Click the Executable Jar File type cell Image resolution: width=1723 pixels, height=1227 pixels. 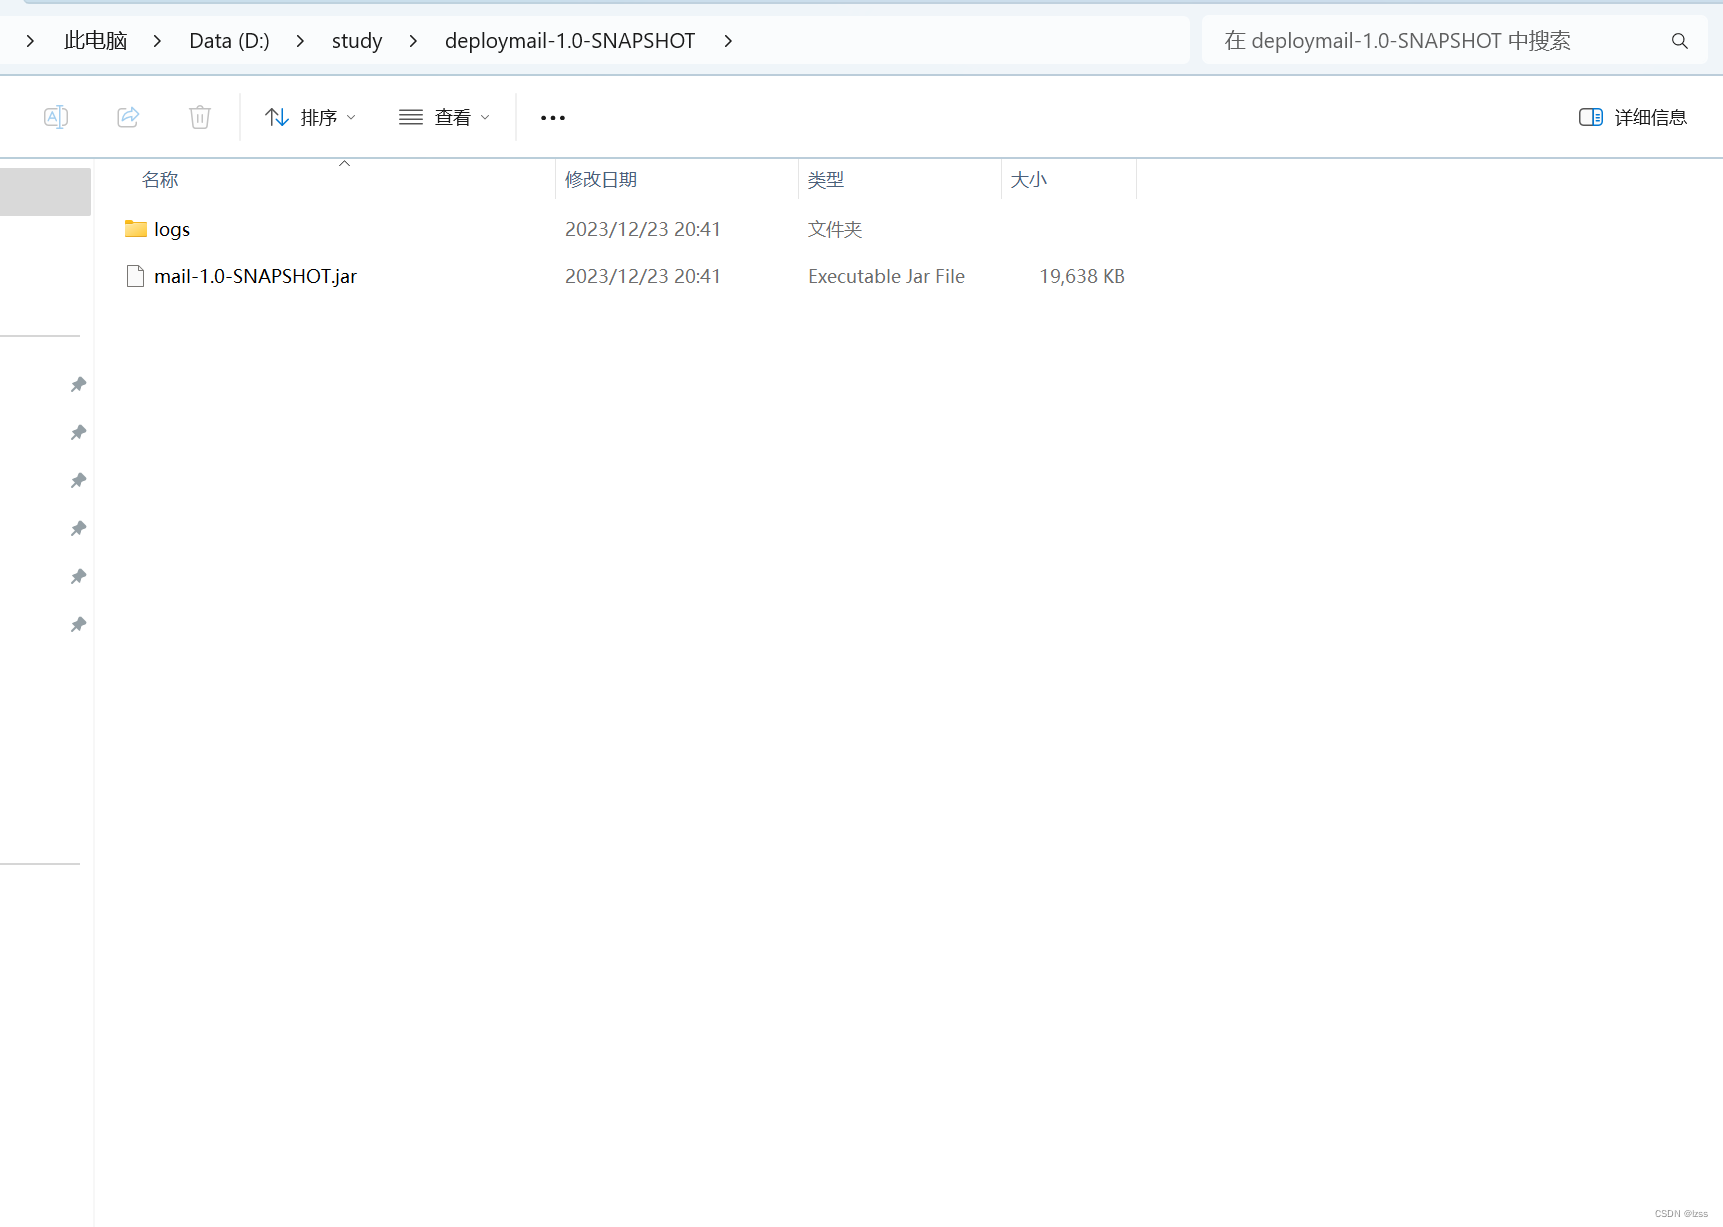(x=886, y=276)
